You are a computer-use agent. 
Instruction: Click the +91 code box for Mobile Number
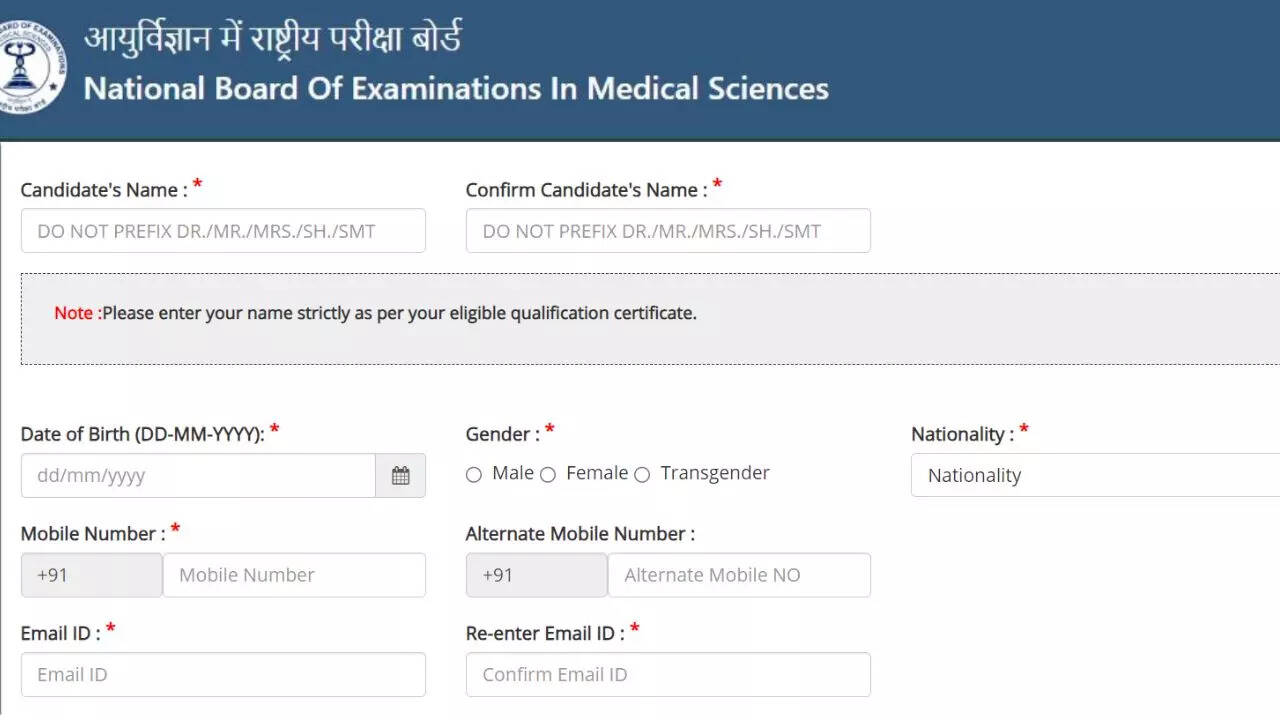[x=91, y=575]
